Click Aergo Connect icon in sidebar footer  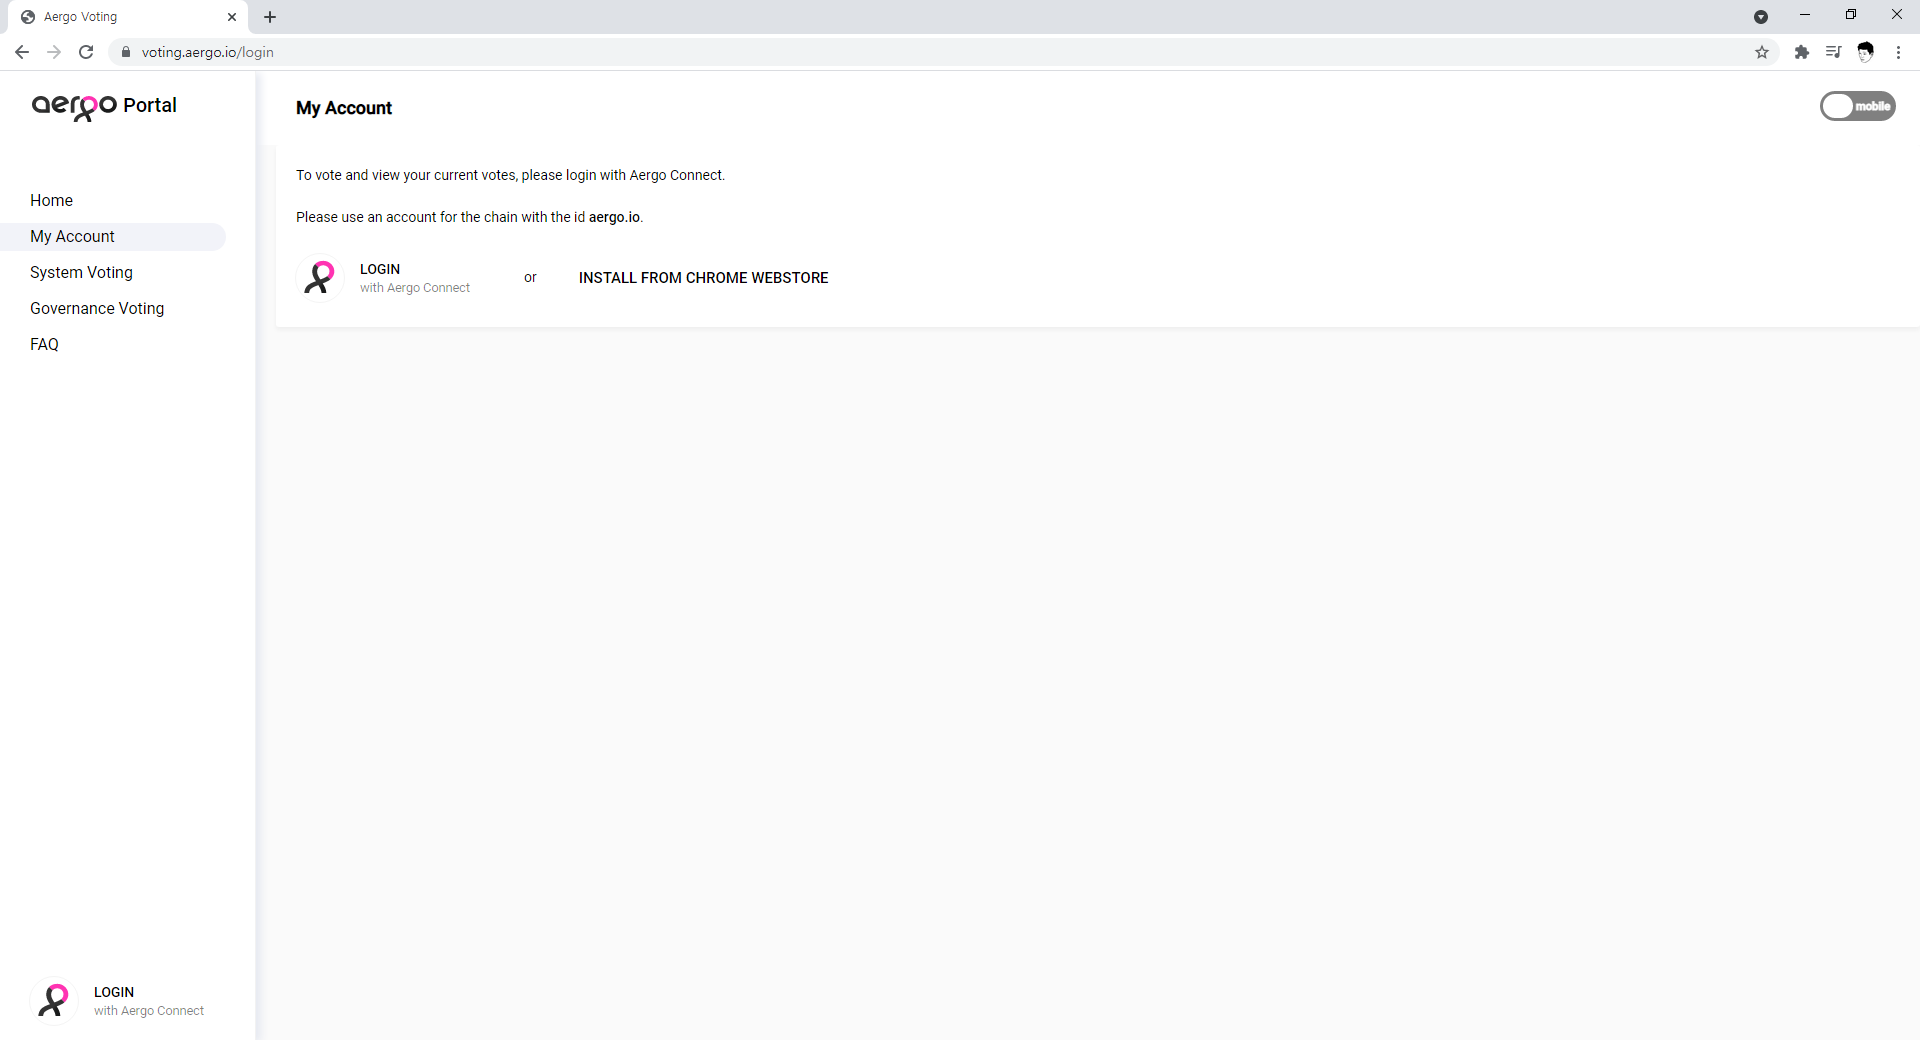tap(54, 1001)
